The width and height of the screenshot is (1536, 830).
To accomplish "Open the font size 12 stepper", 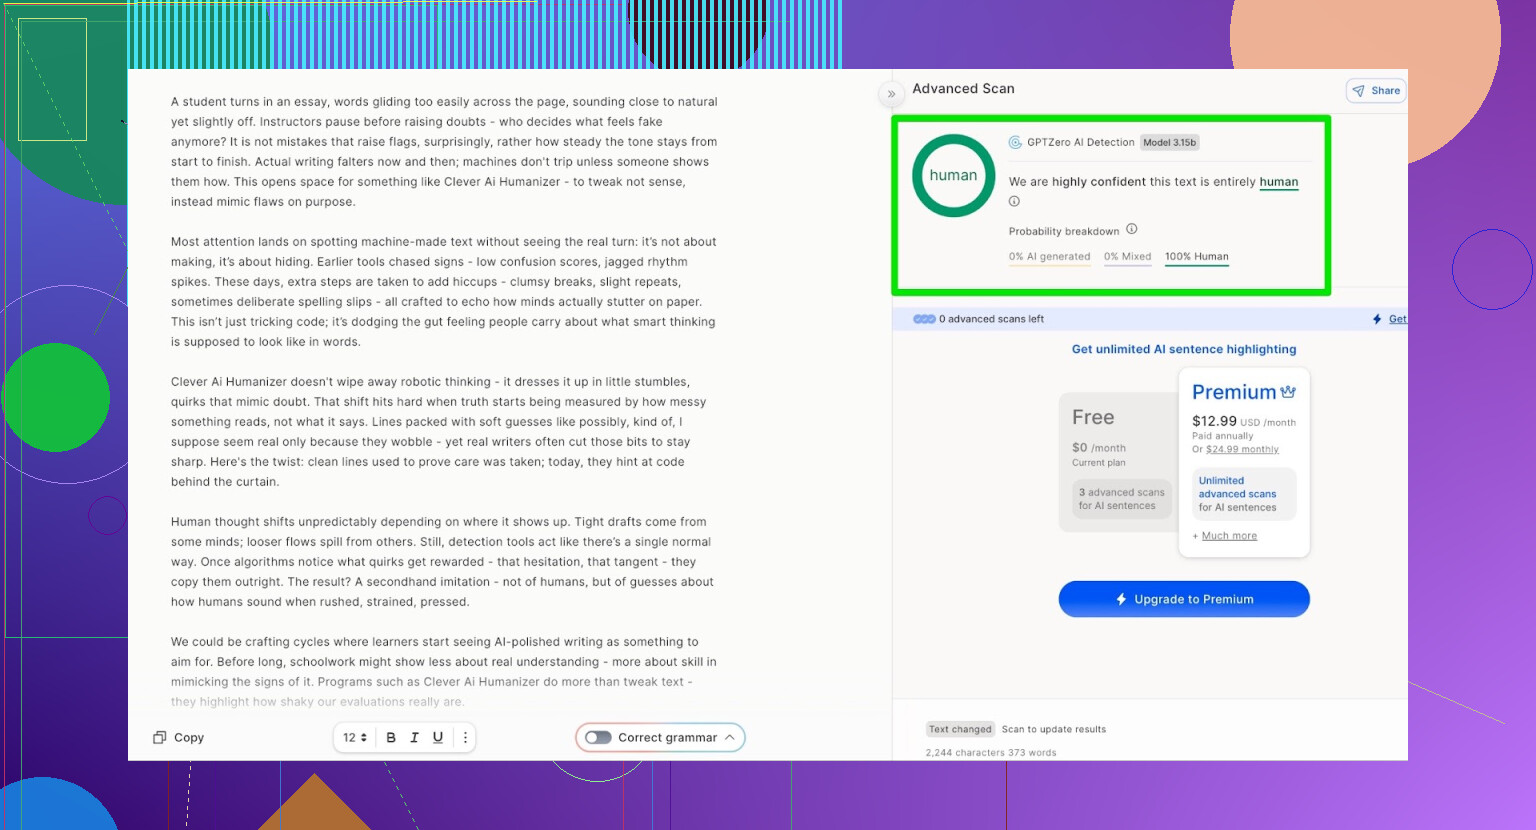I will point(355,738).
